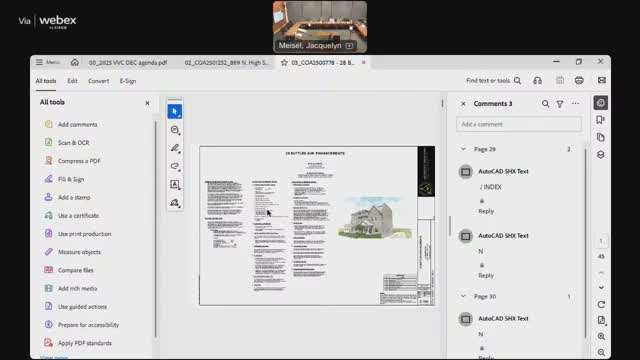Screen dimensions: 640x360
Task: Click the current page number box
Action: 601,241
